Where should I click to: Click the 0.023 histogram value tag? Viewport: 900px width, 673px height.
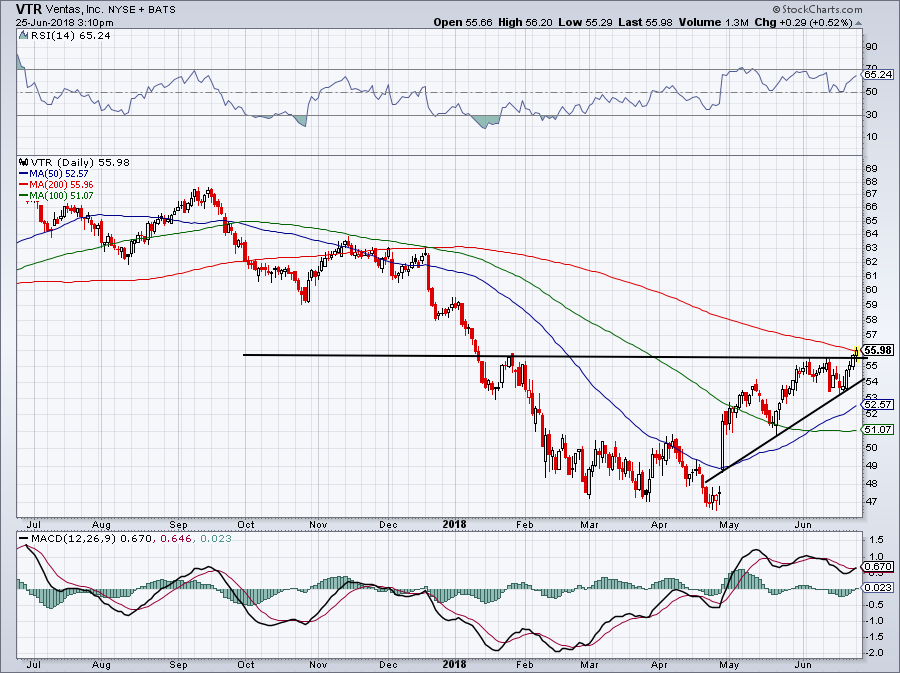[x=878, y=588]
